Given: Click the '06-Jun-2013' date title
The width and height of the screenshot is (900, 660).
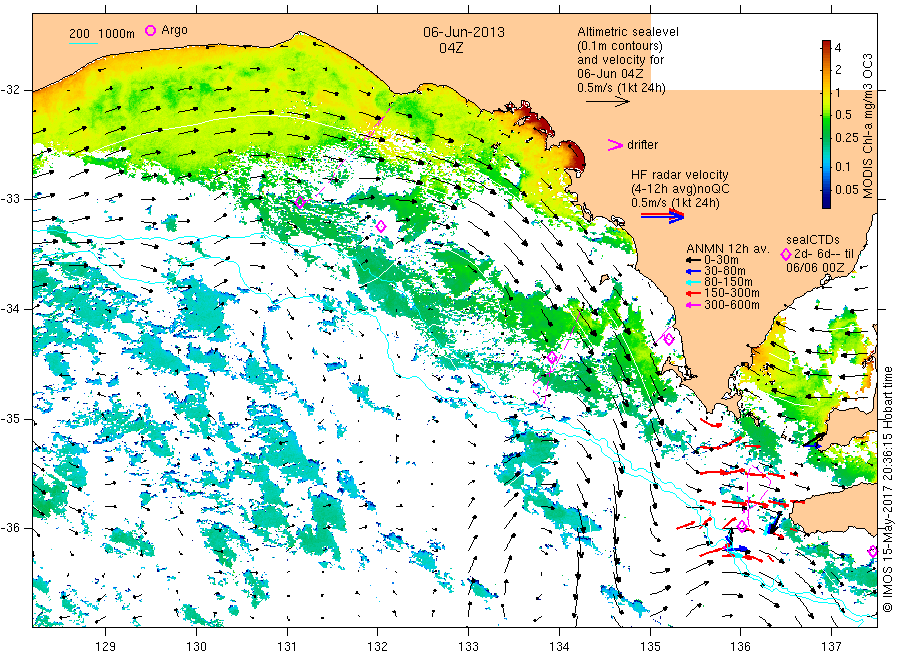Looking at the screenshot, I should tap(464, 32).
